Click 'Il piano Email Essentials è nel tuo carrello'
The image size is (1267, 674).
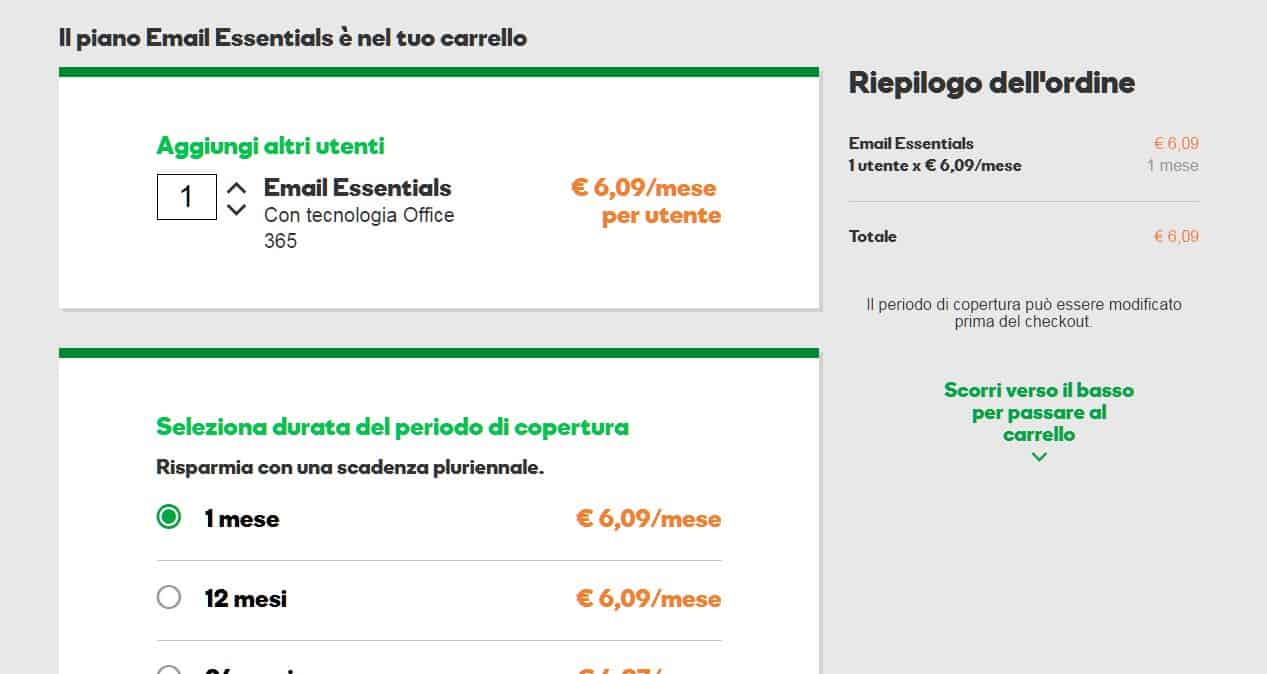[x=291, y=38]
